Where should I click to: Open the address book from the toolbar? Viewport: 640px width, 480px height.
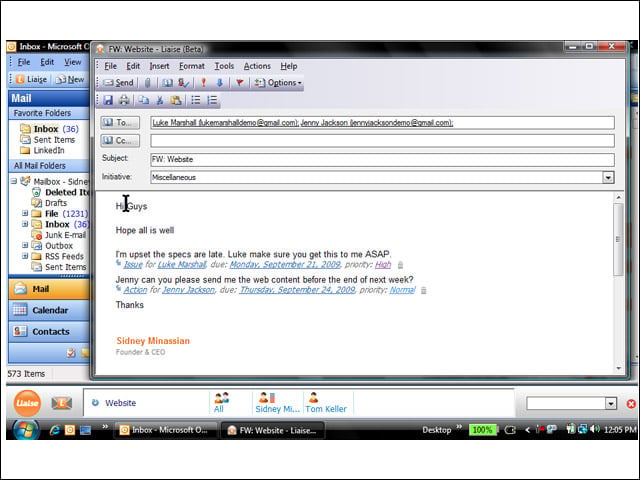click(167, 83)
